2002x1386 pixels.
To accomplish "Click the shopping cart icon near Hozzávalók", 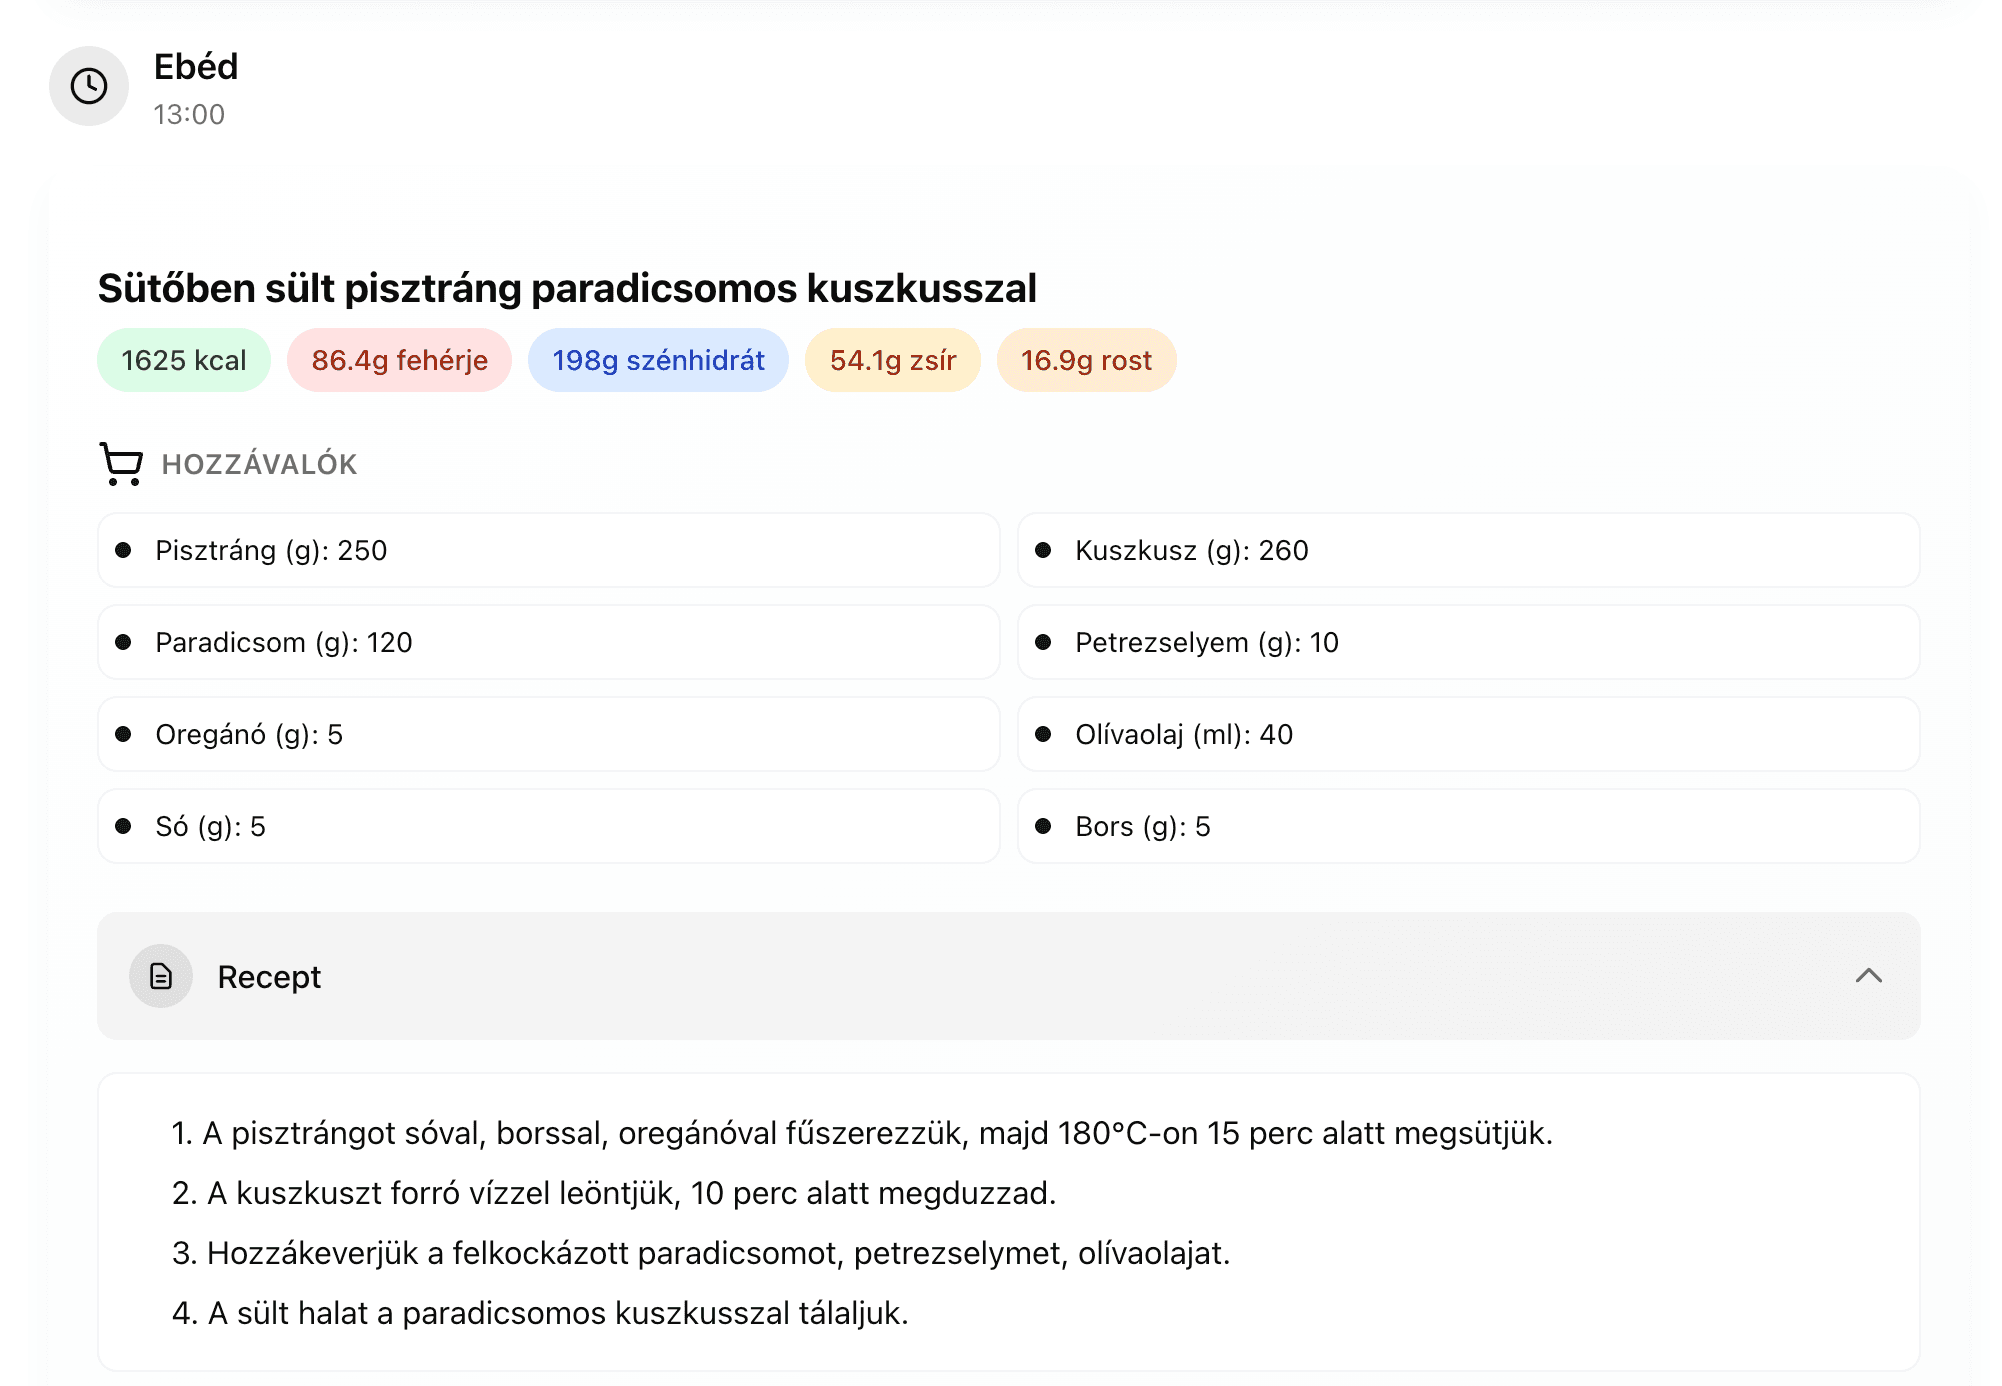I will point(121,464).
